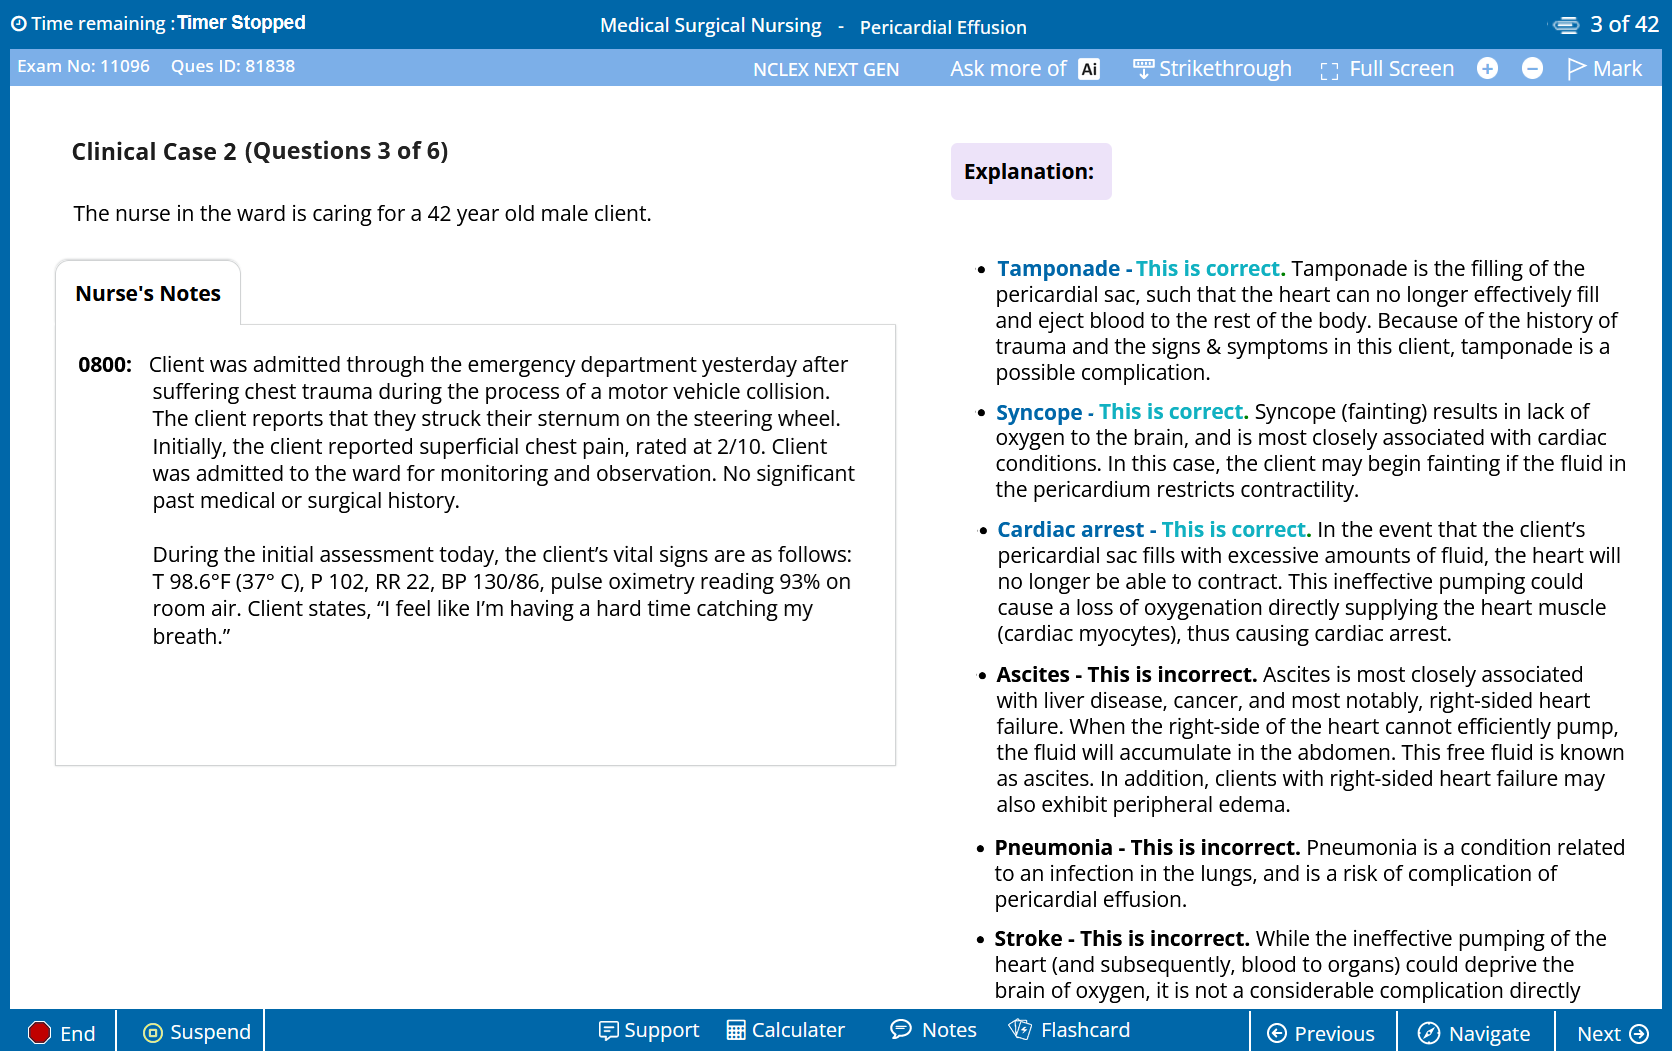Select the Nurse's Notes tab
Screen dimensions: 1672x1051
click(x=148, y=293)
